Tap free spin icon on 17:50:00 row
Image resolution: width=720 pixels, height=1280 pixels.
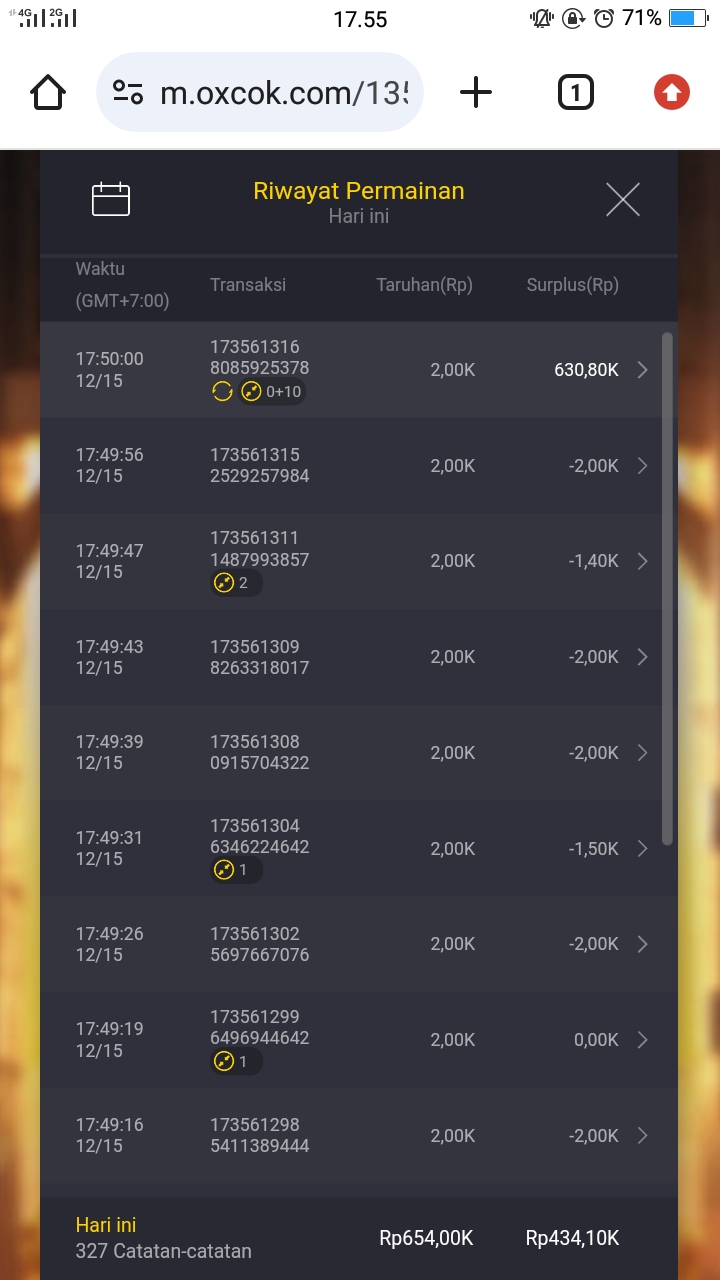pos(222,392)
